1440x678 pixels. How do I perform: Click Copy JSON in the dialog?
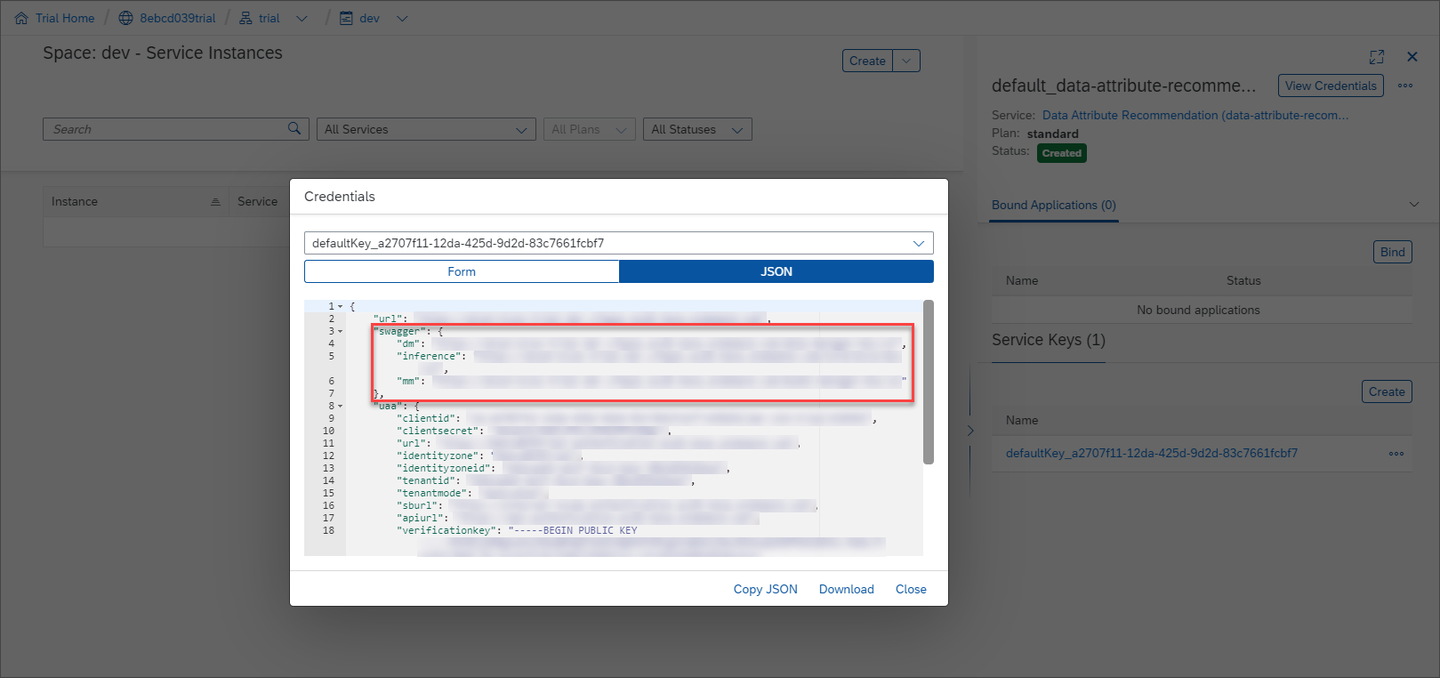coord(765,589)
